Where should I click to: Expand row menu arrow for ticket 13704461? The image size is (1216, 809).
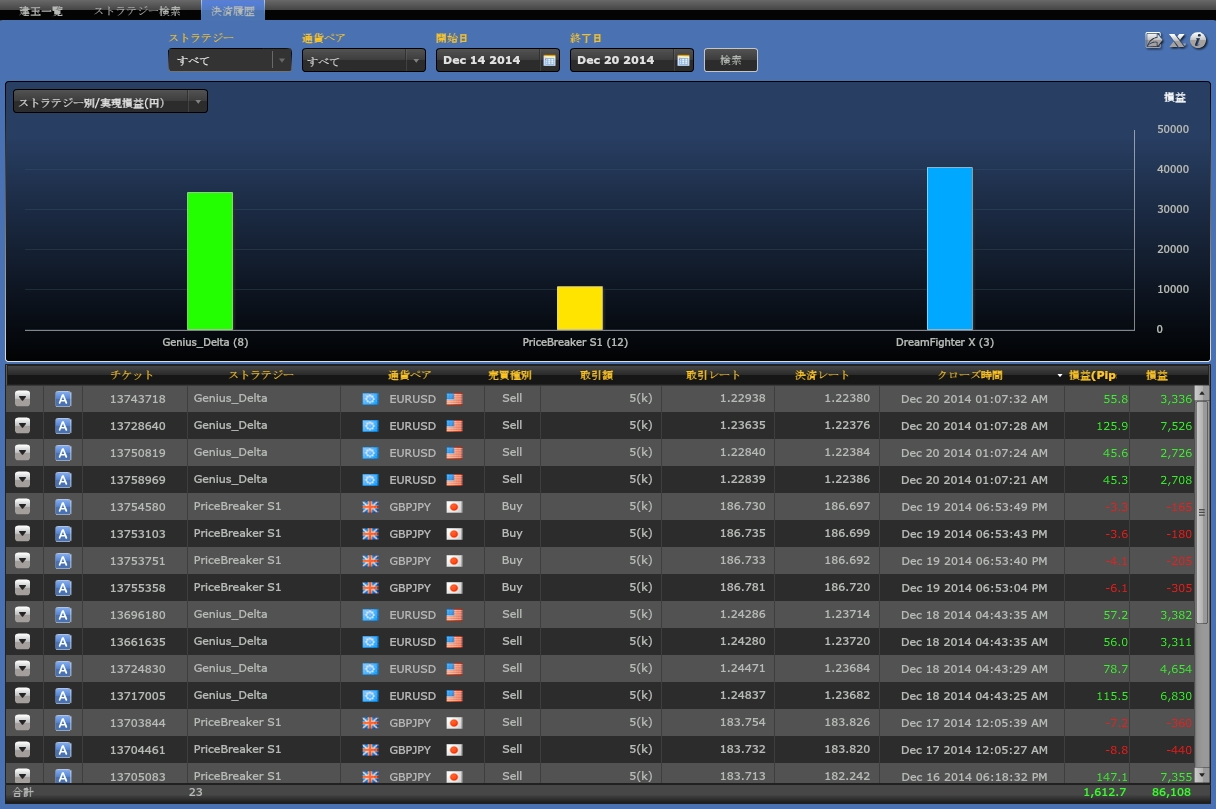click(x=22, y=750)
